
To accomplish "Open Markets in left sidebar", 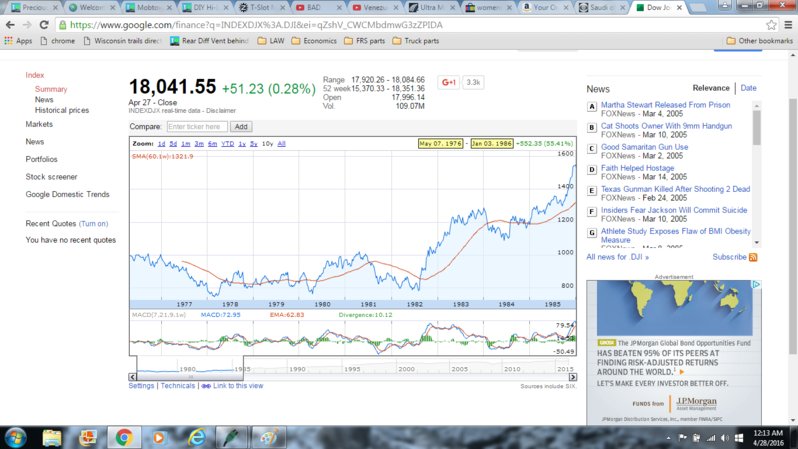I will point(39,124).
